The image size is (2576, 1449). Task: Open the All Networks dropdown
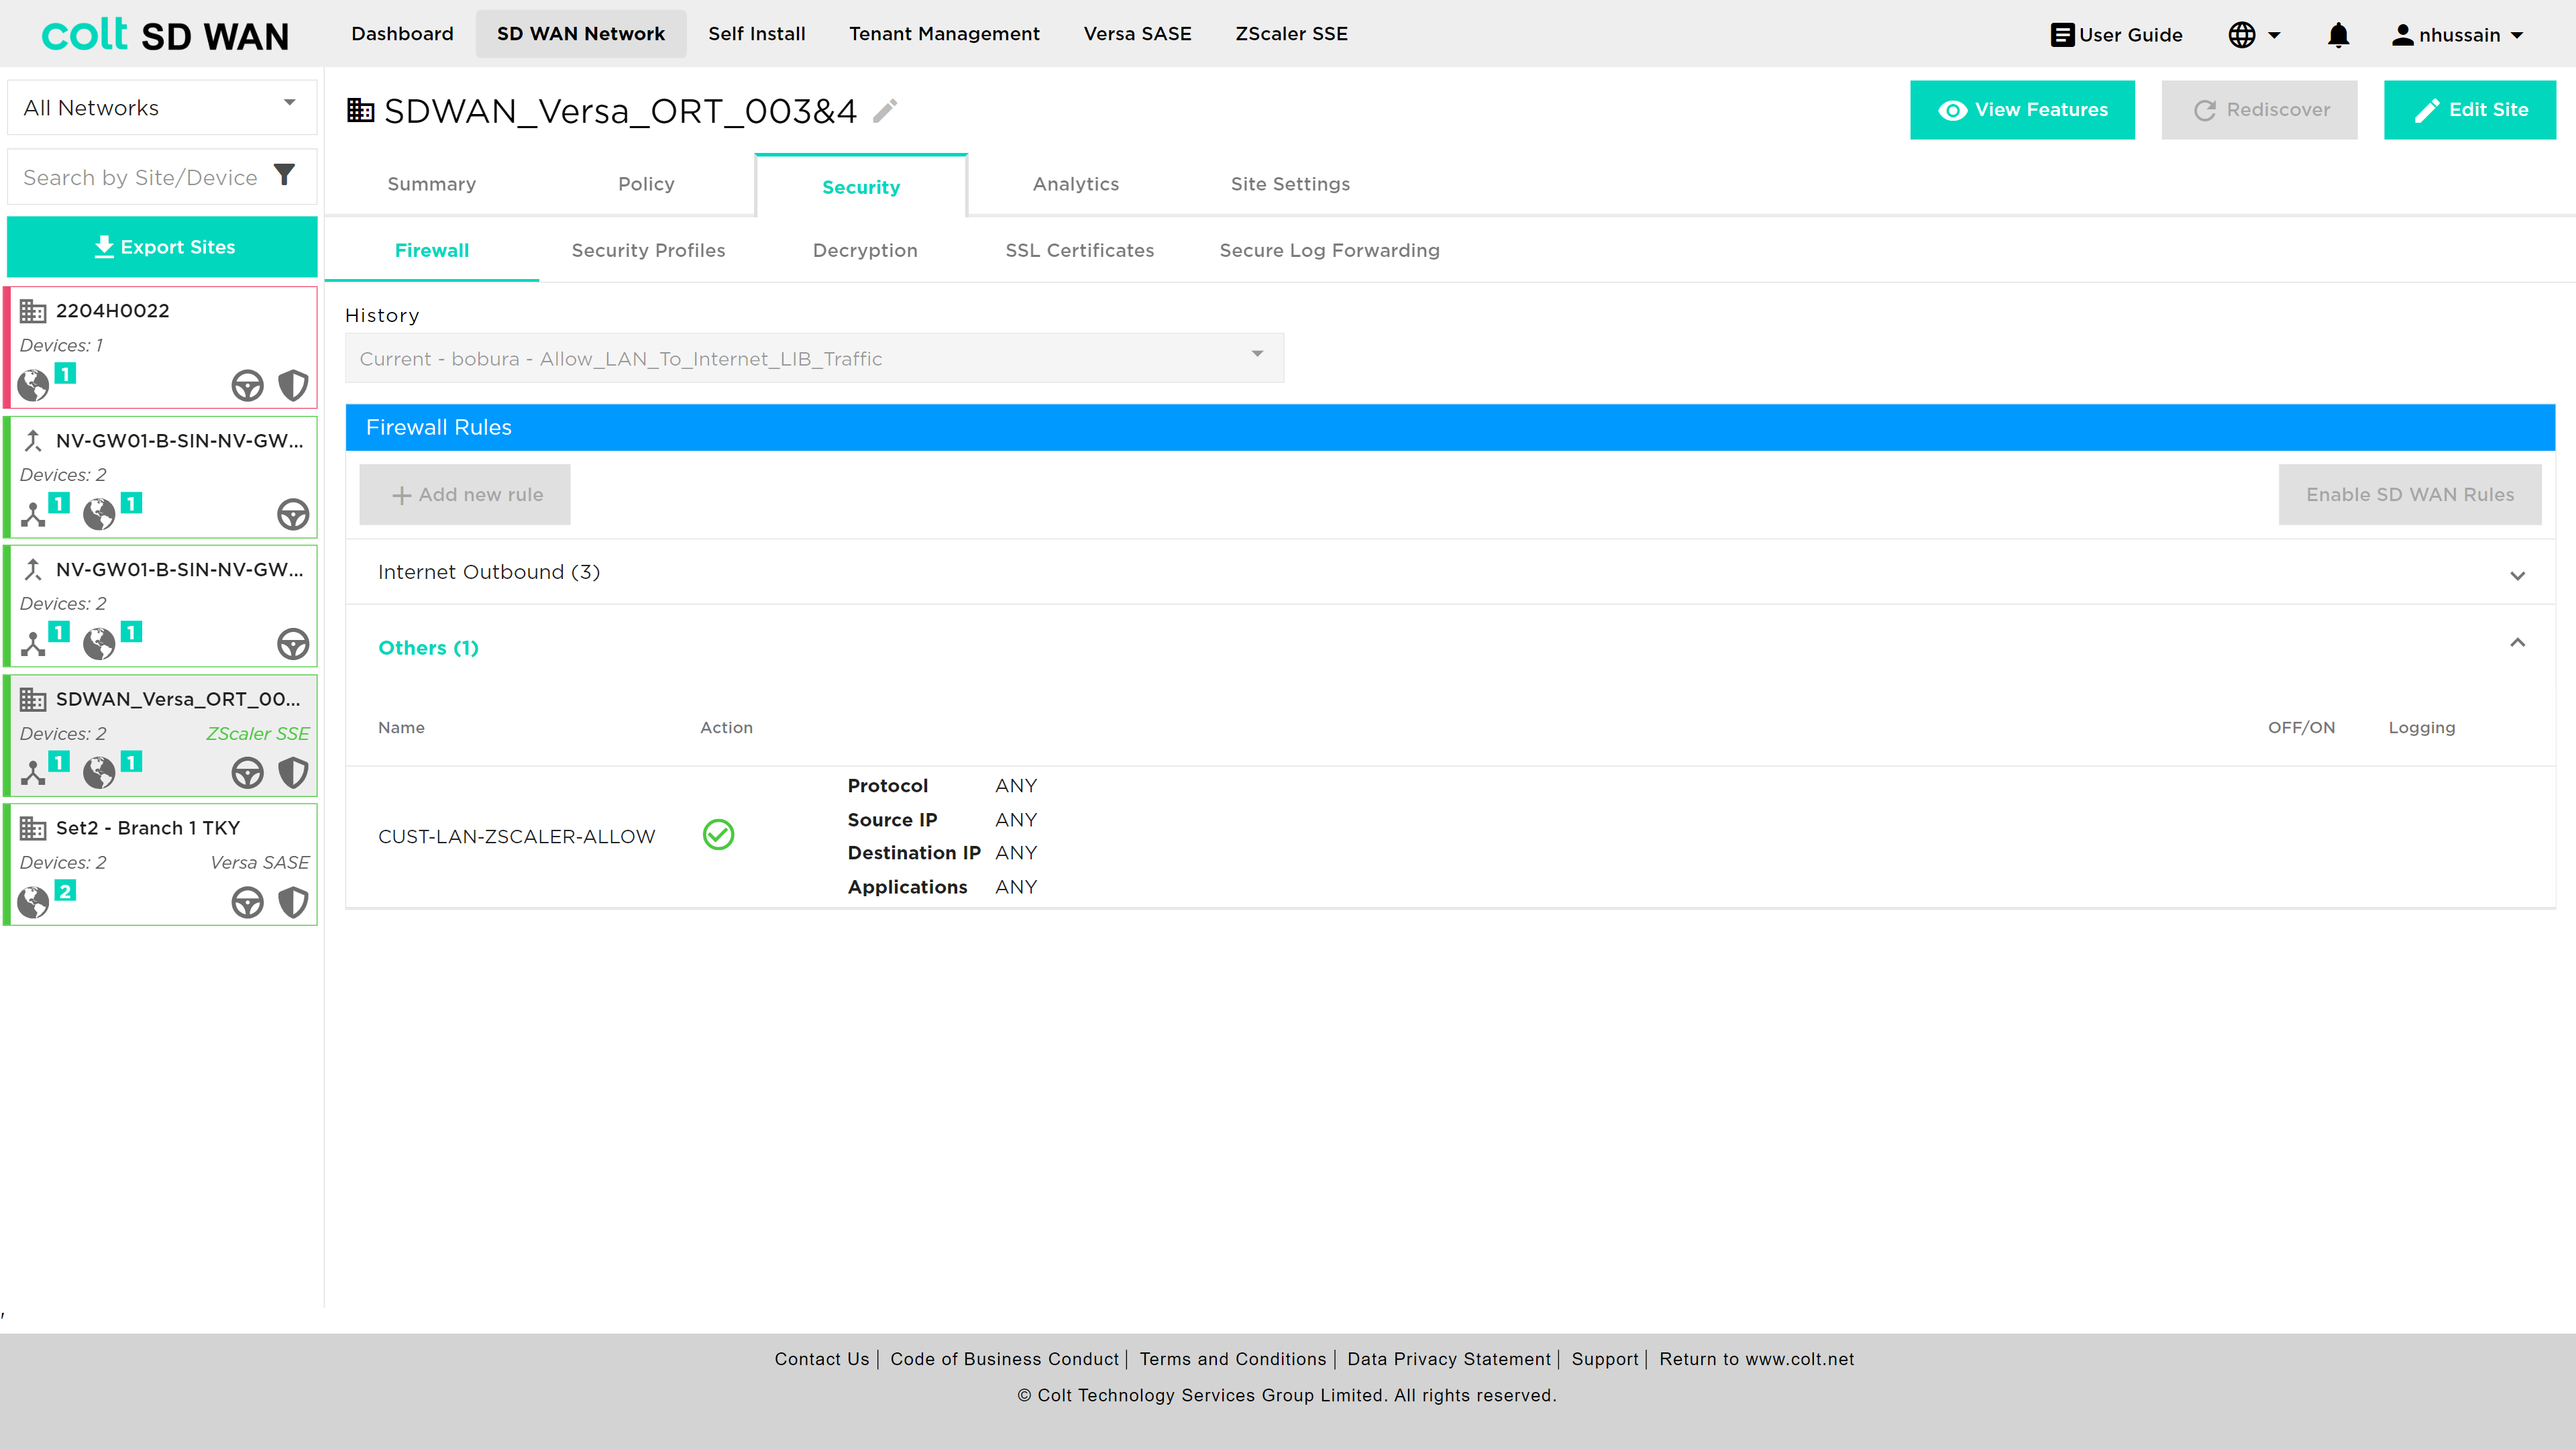point(162,107)
